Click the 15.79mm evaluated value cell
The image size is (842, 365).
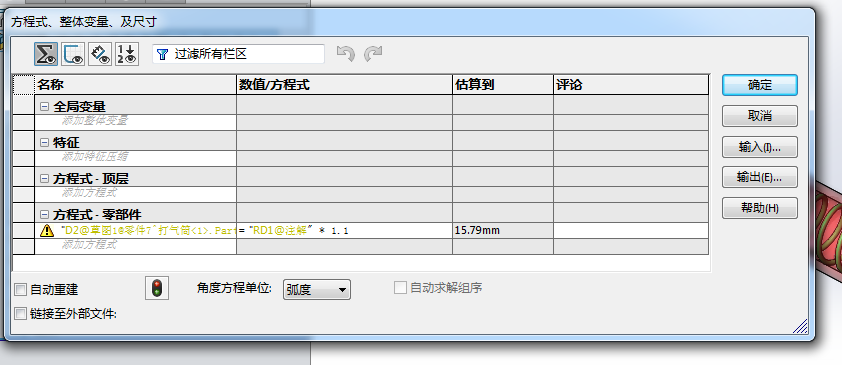point(503,231)
